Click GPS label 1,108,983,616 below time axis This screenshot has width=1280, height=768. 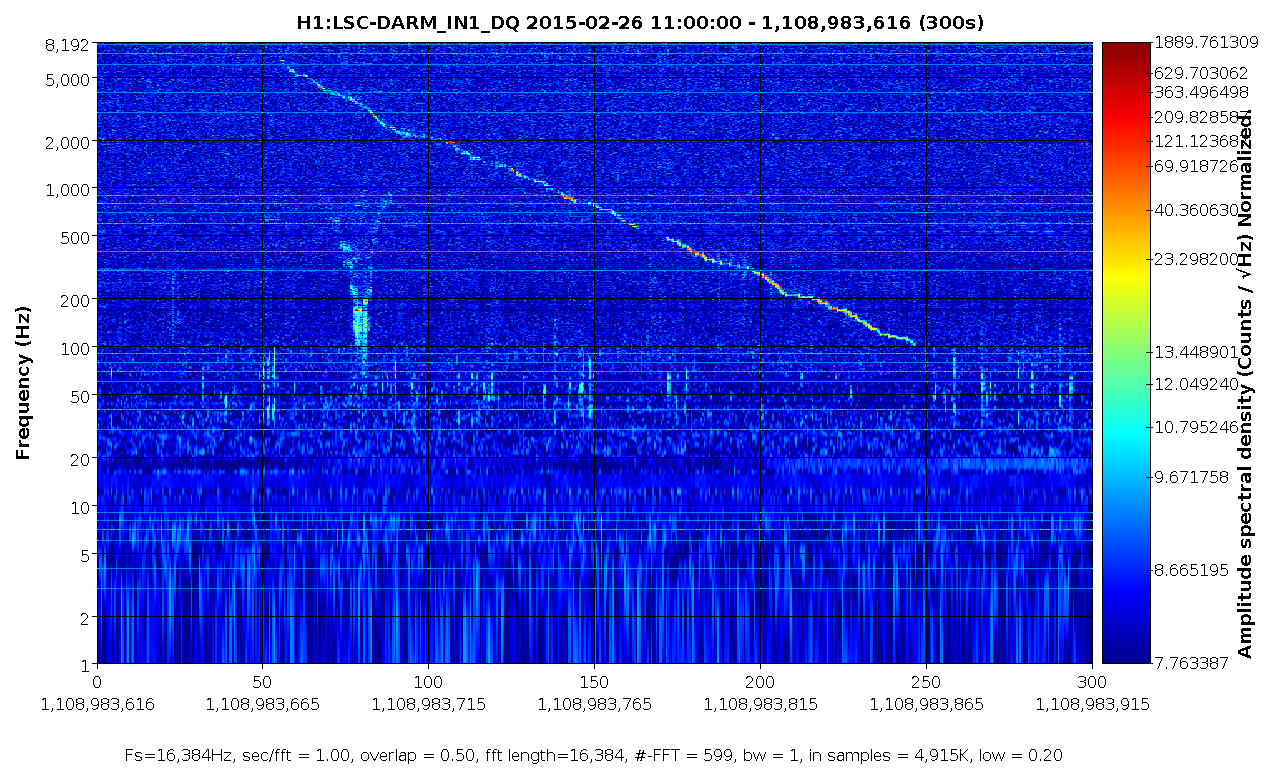[97, 704]
